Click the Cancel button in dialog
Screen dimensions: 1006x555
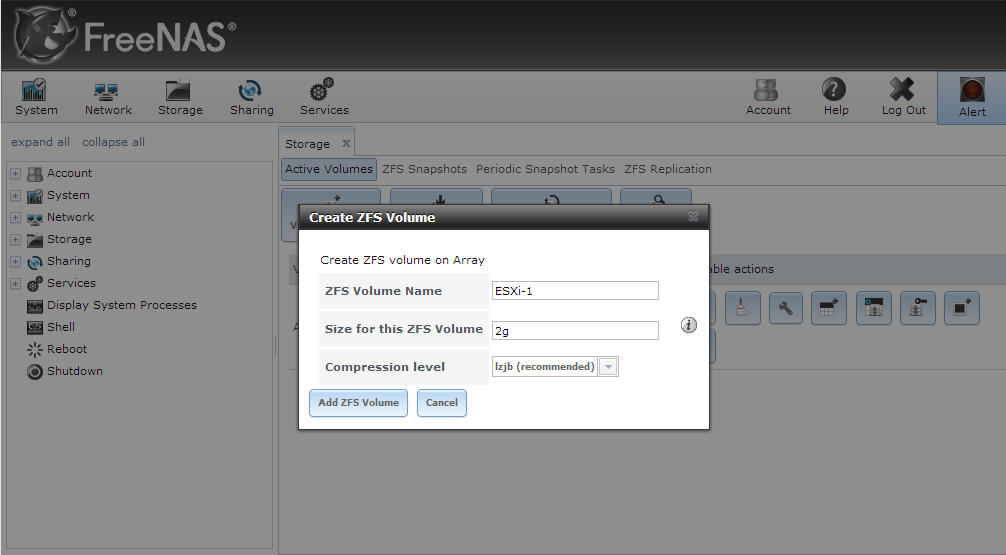[441, 403]
